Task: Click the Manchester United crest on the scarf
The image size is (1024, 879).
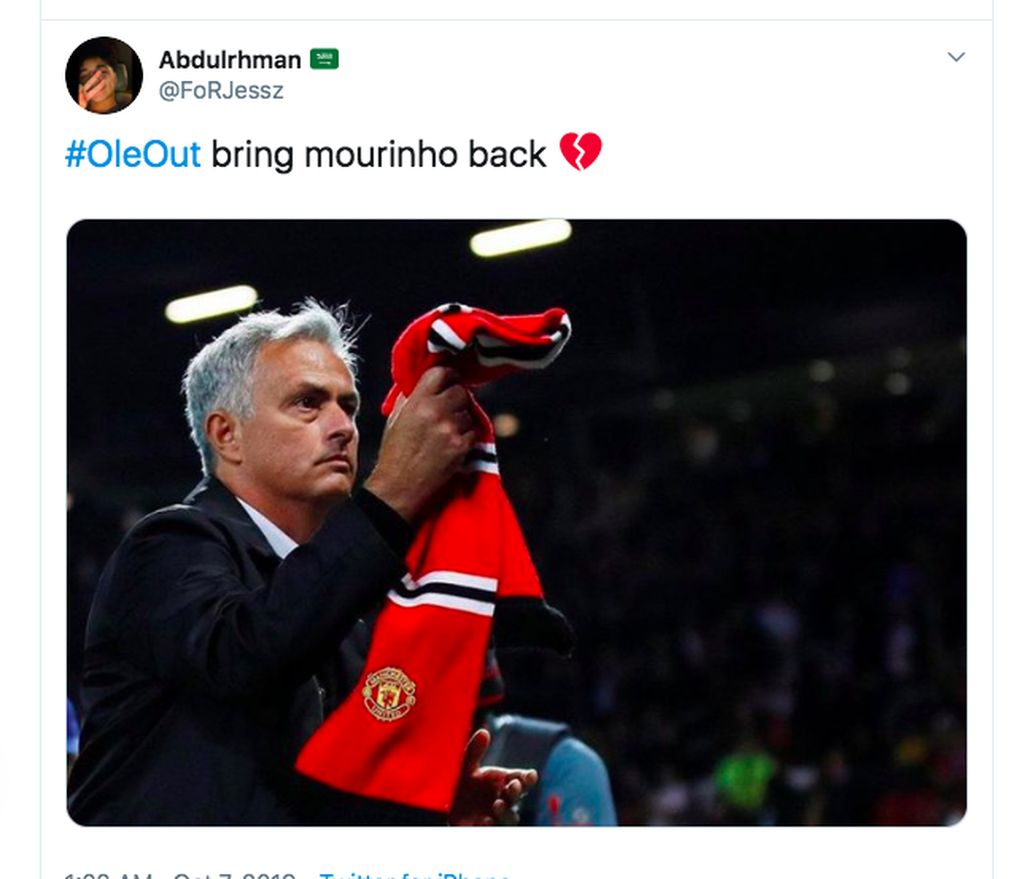Action: point(389,694)
